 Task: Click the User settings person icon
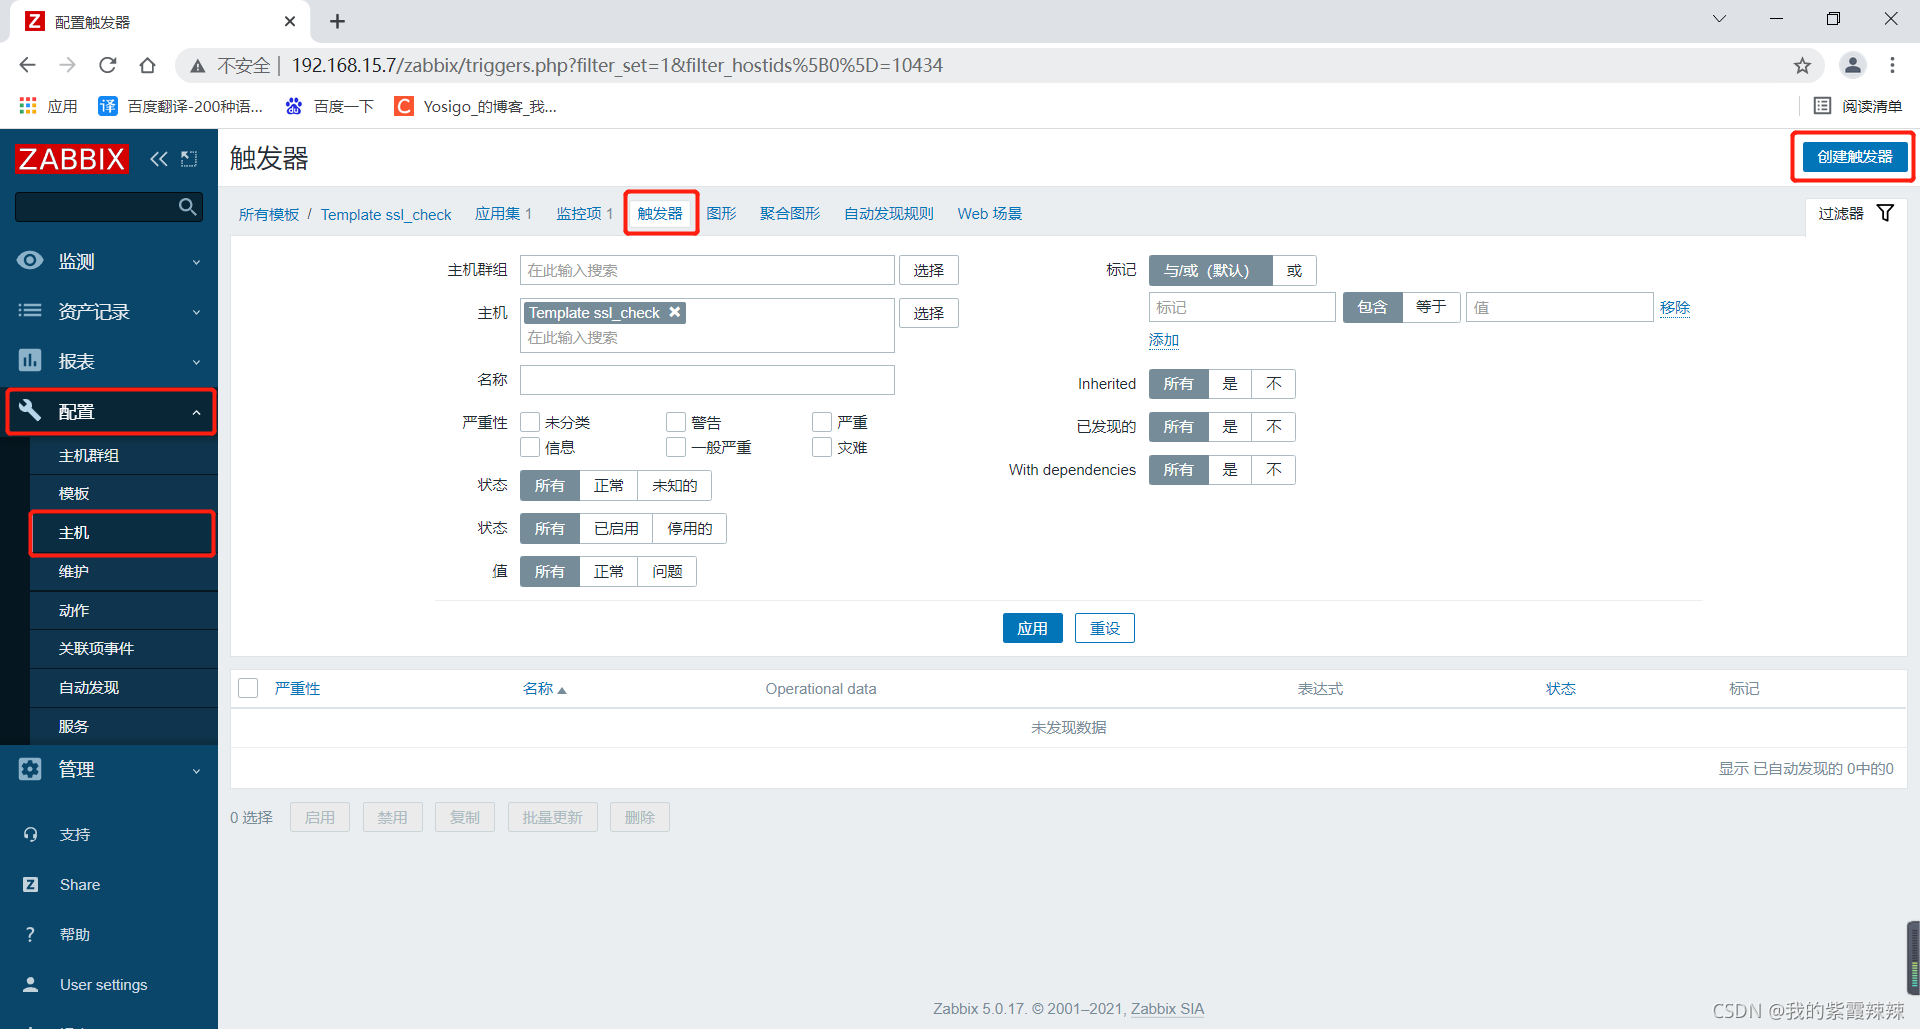tap(30, 984)
